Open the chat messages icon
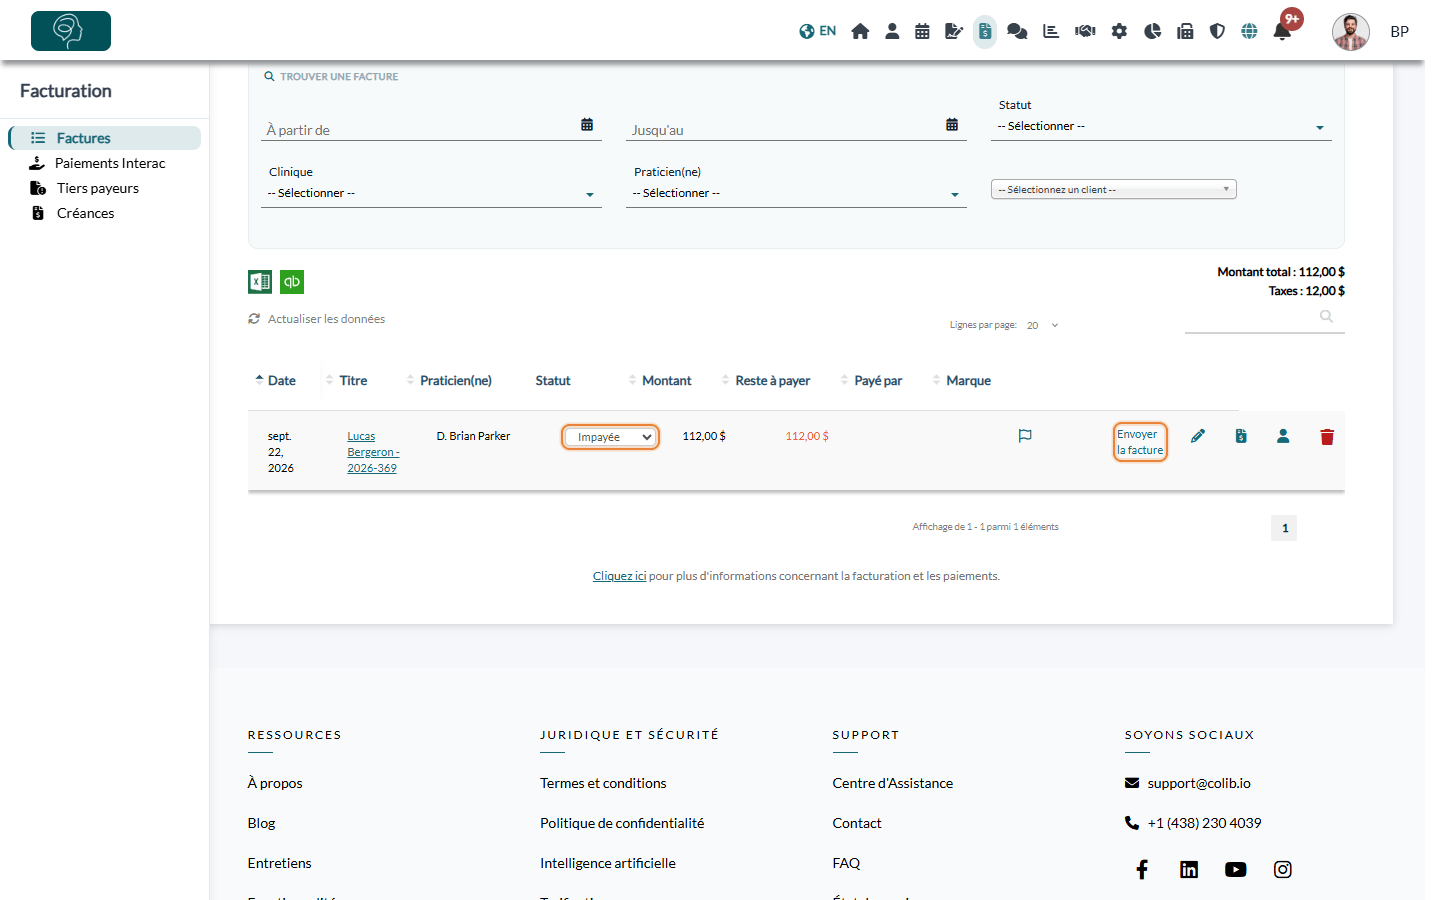The height and width of the screenshot is (900, 1440). pyautogui.click(x=1017, y=31)
